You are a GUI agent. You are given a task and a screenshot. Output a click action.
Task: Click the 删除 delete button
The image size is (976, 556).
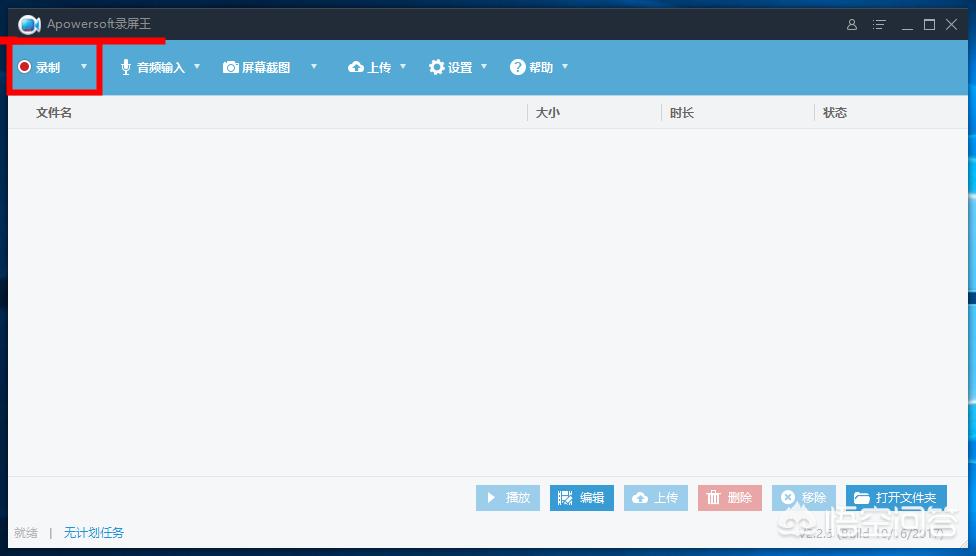coord(730,497)
